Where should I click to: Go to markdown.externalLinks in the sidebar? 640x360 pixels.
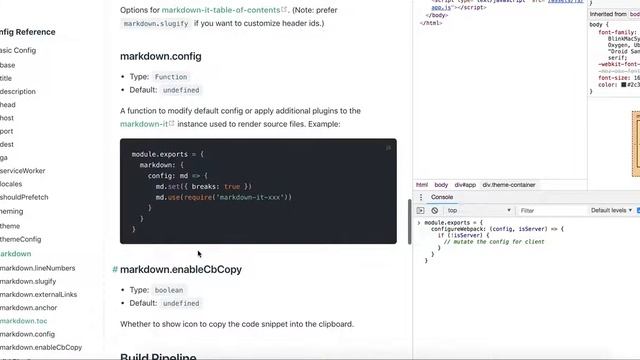click(x=38, y=294)
